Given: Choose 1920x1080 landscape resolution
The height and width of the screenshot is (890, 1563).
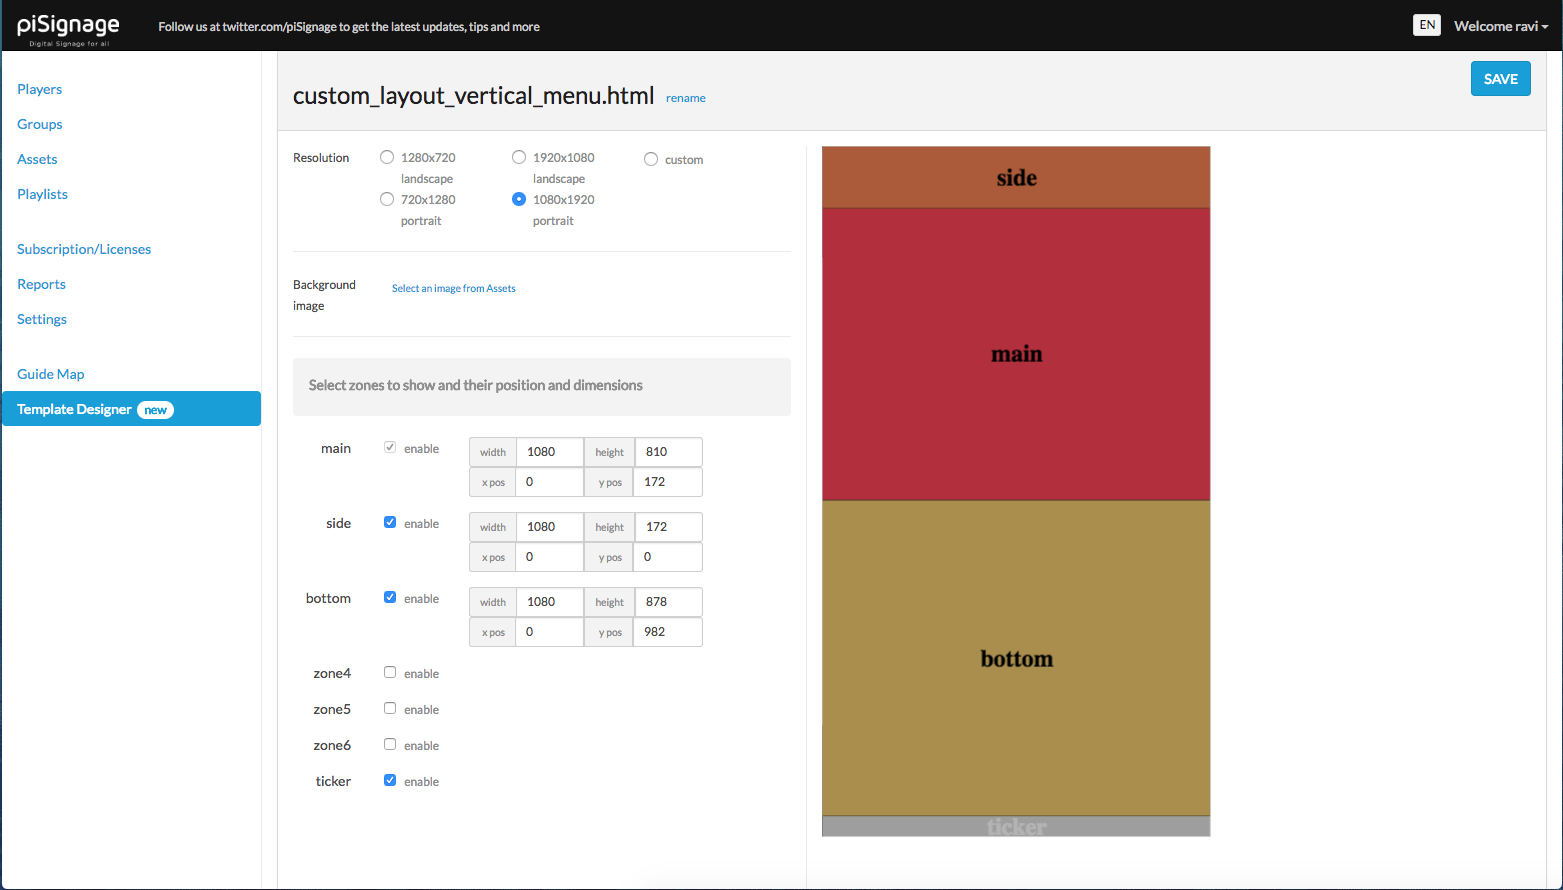Looking at the screenshot, I should 519,157.
